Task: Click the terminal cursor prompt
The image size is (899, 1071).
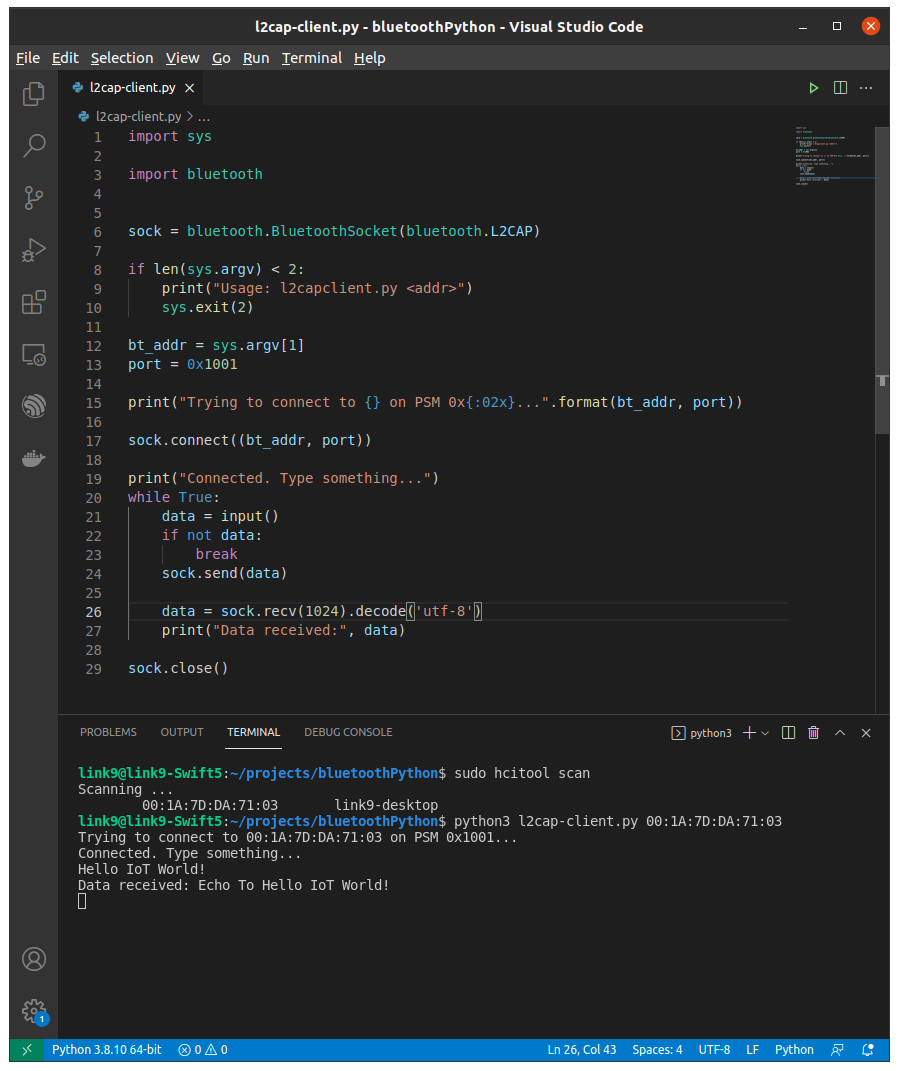Action: pyautogui.click(x=82, y=902)
